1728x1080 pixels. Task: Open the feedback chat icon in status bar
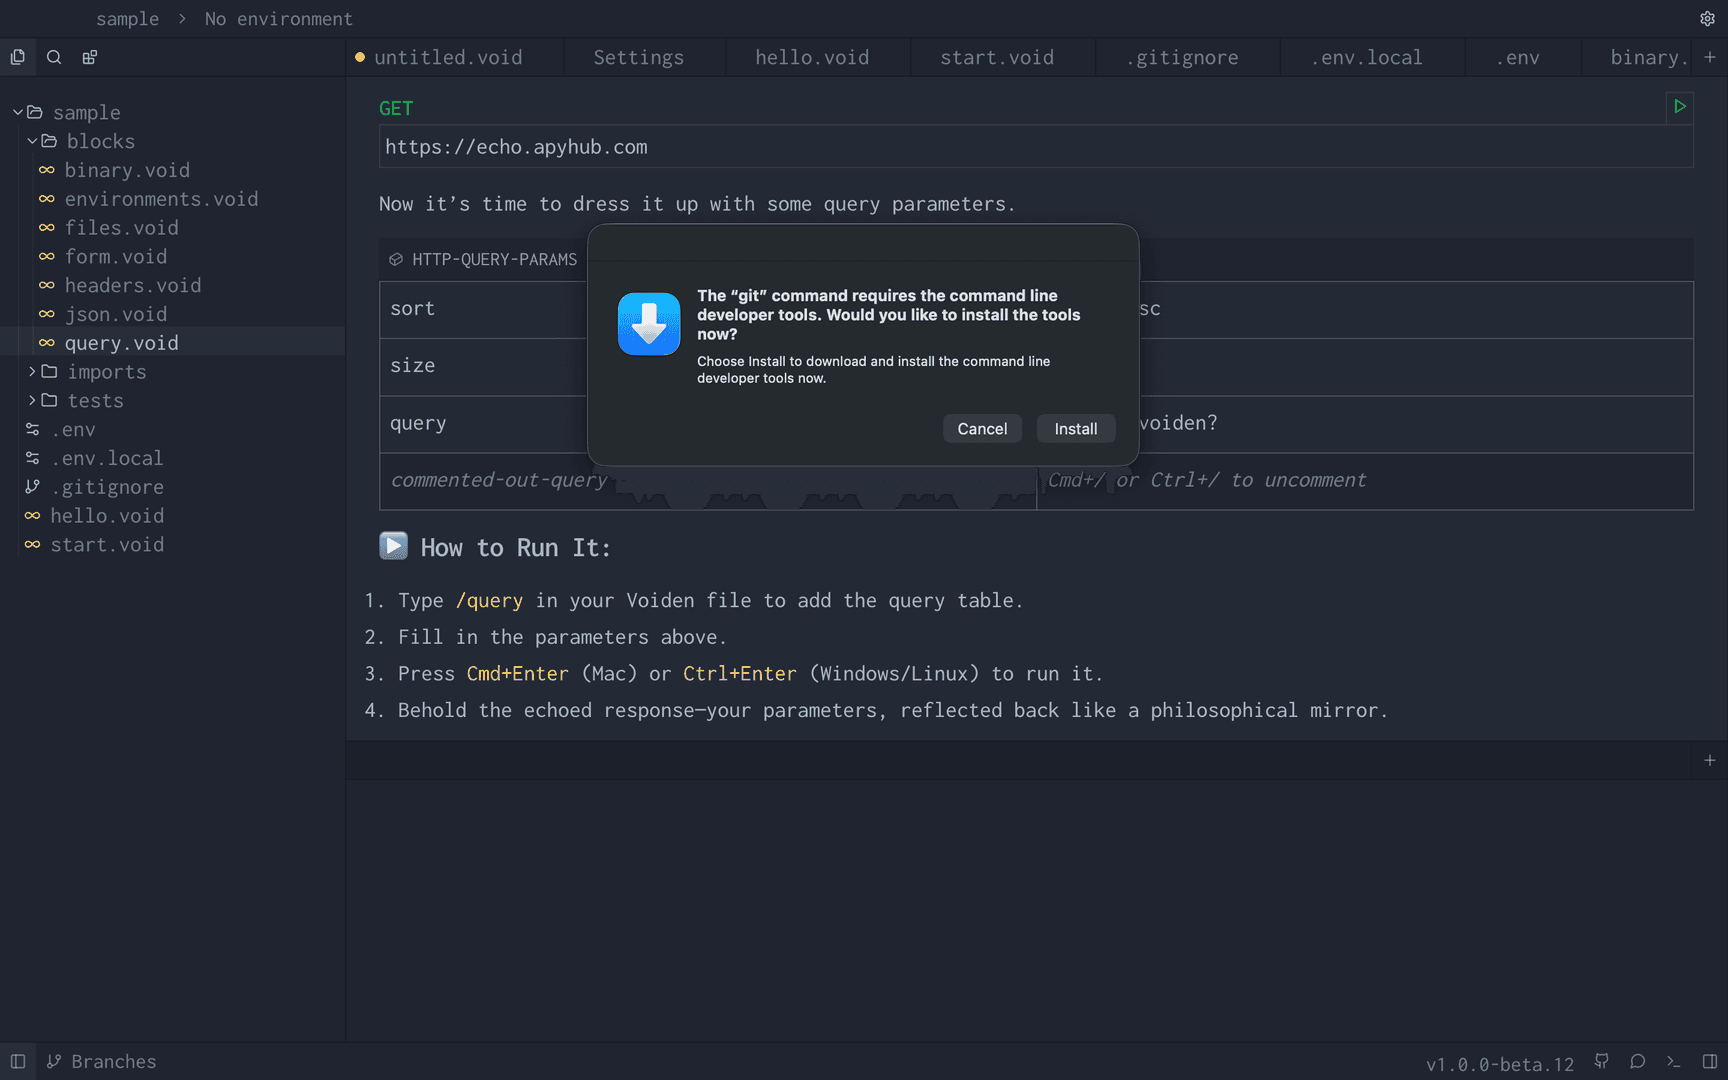click(1637, 1062)
